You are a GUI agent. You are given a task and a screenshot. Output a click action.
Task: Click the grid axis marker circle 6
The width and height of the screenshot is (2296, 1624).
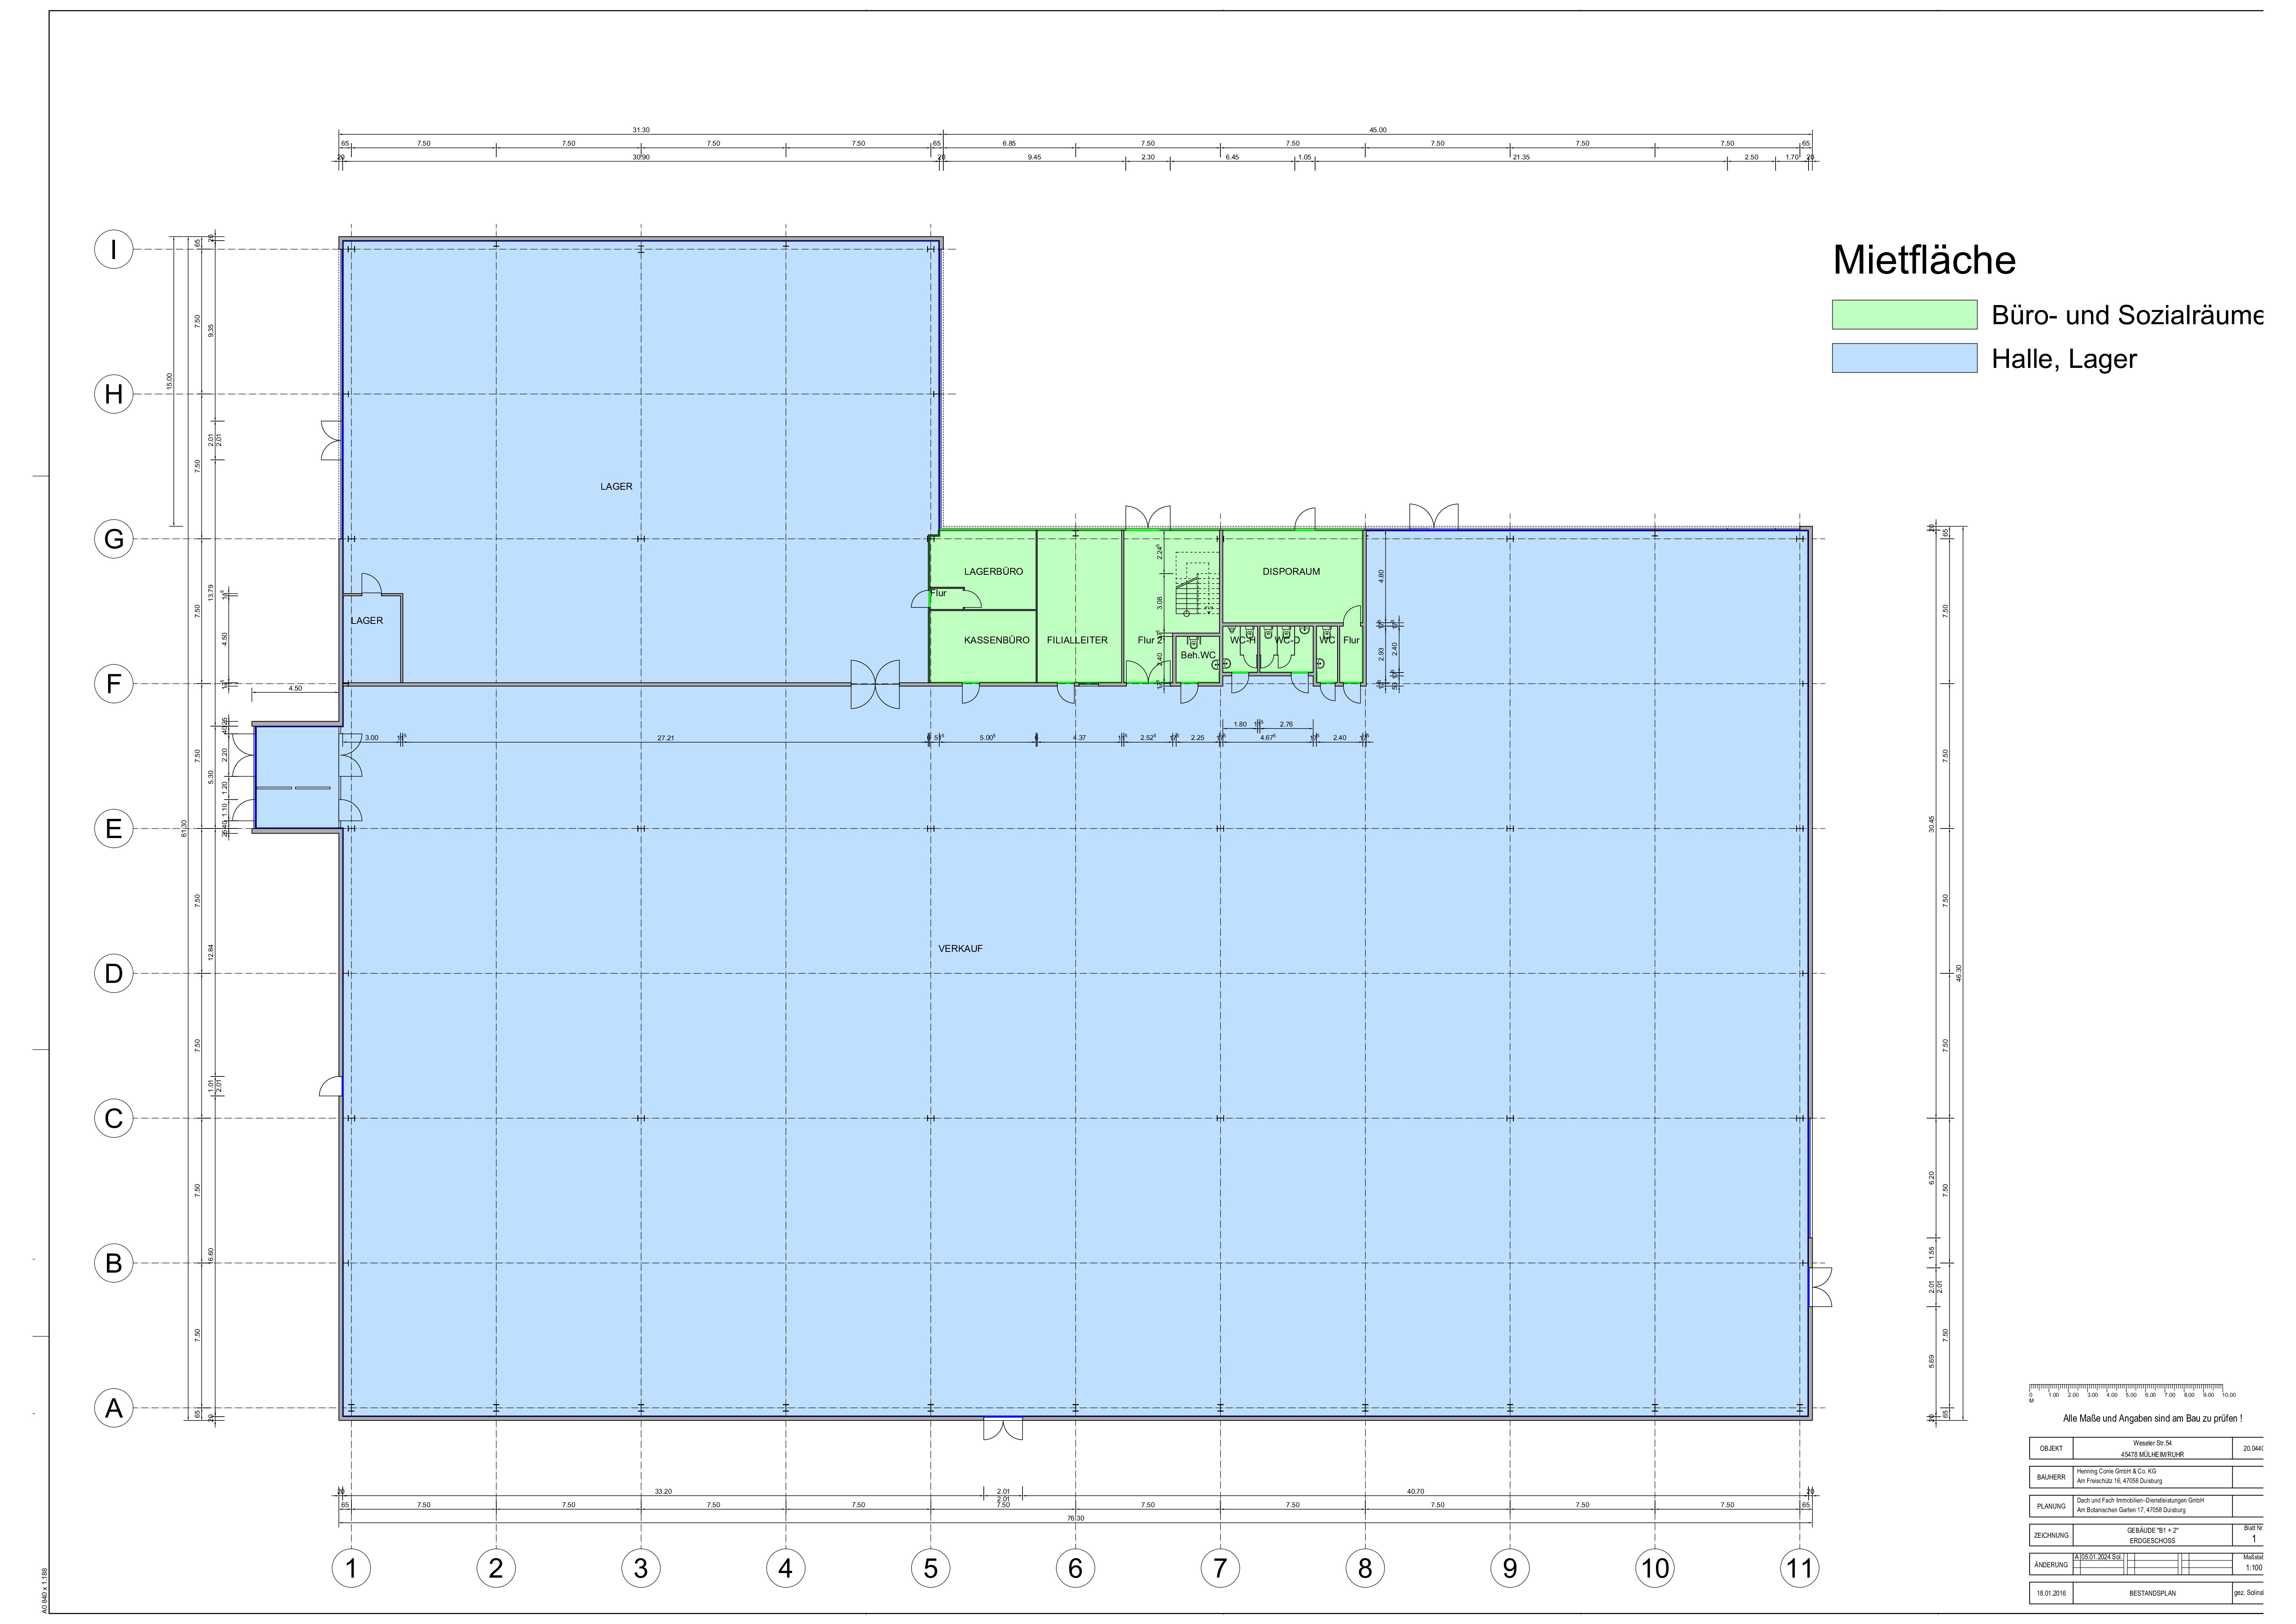1075,1569
